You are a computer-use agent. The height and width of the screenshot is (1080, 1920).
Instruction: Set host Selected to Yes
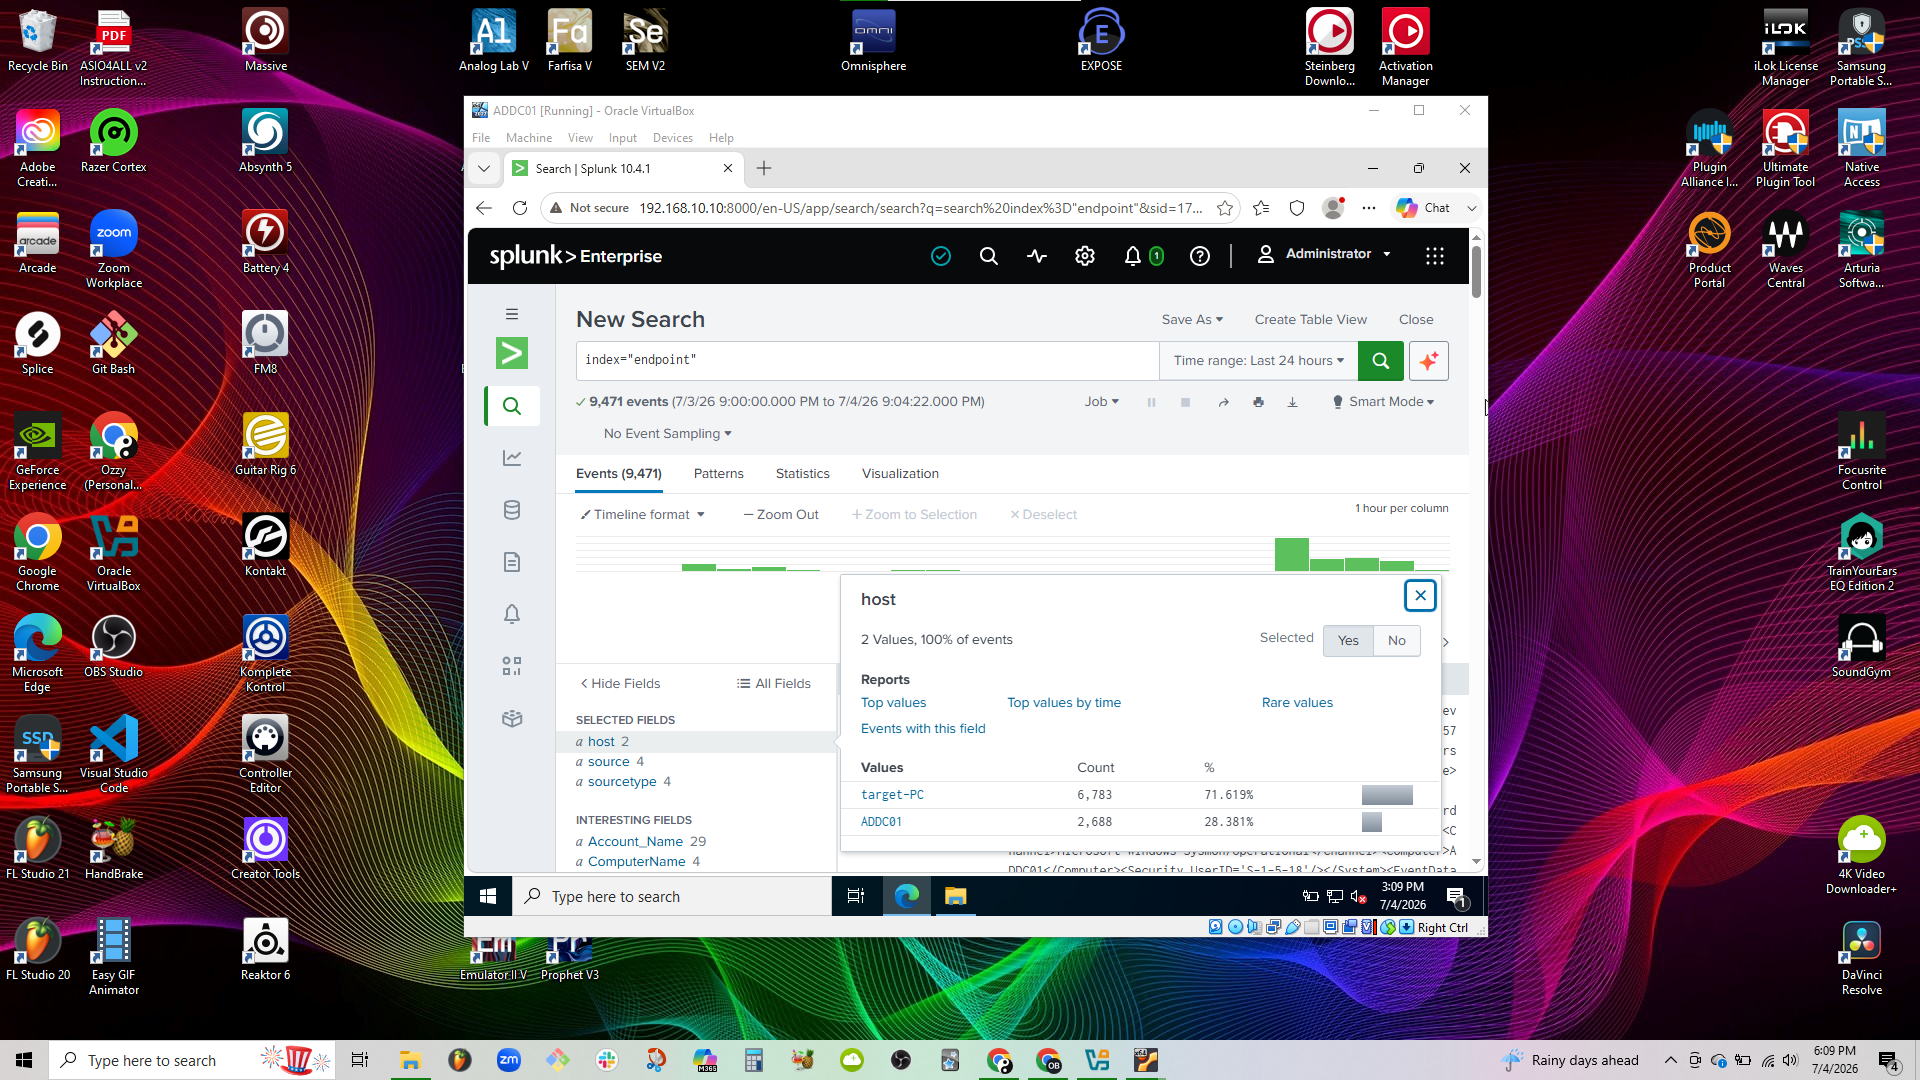coord(1348,641)
